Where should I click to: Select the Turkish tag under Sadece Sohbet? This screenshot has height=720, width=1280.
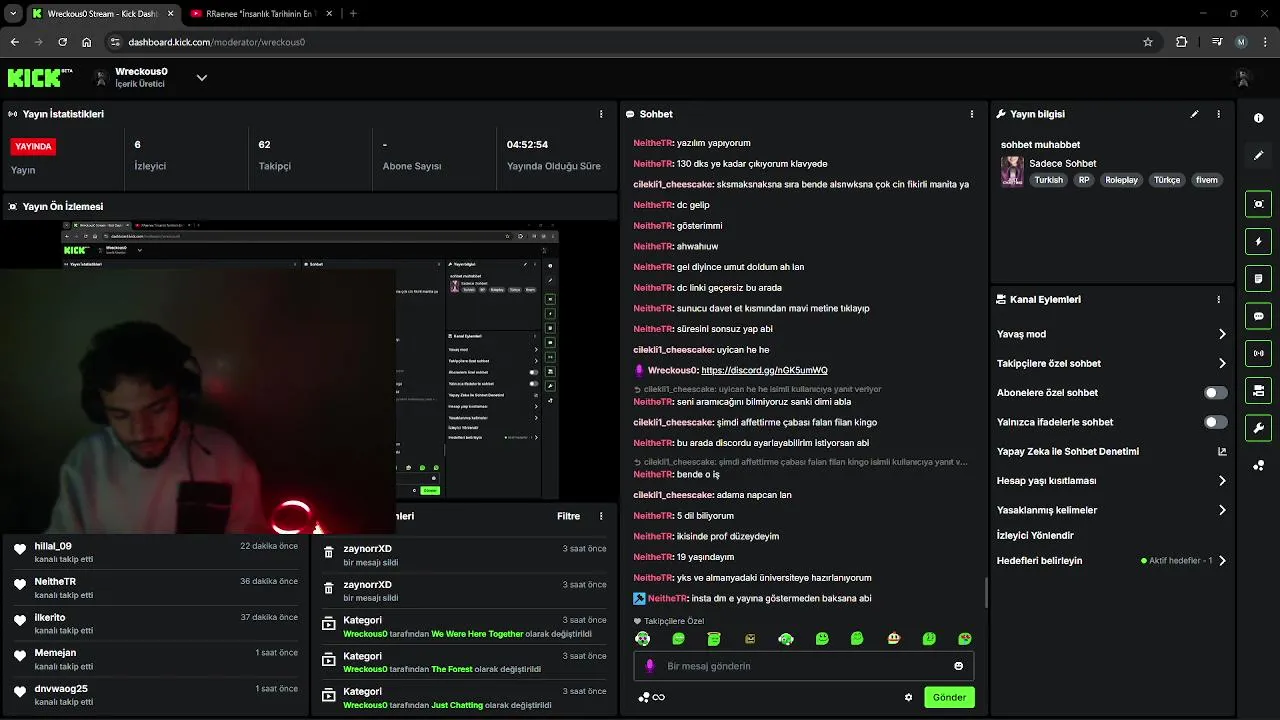point(1048,180)
